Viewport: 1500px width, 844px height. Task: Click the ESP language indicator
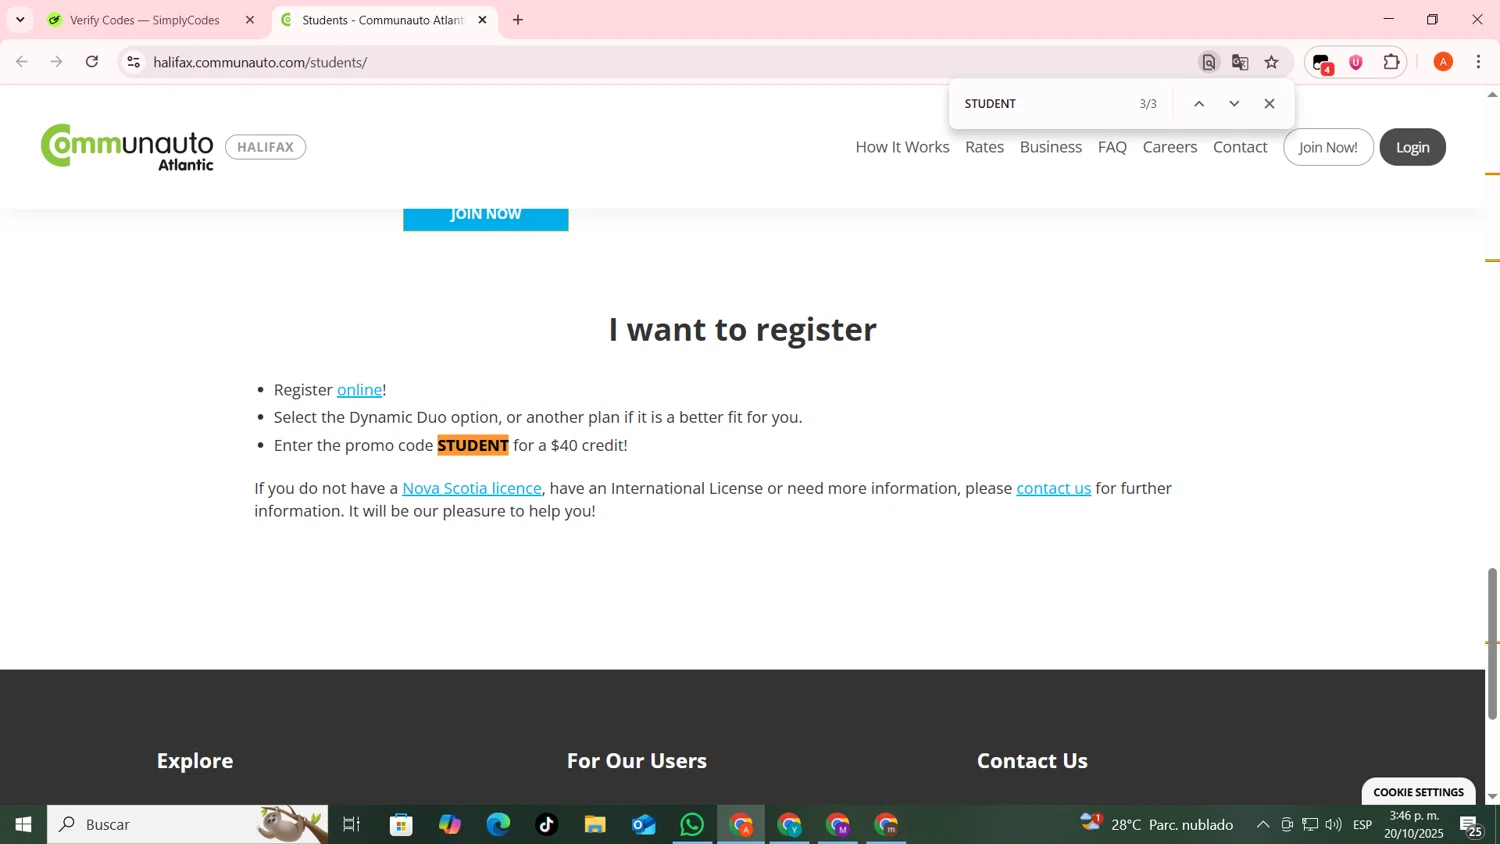[1363, 825]
